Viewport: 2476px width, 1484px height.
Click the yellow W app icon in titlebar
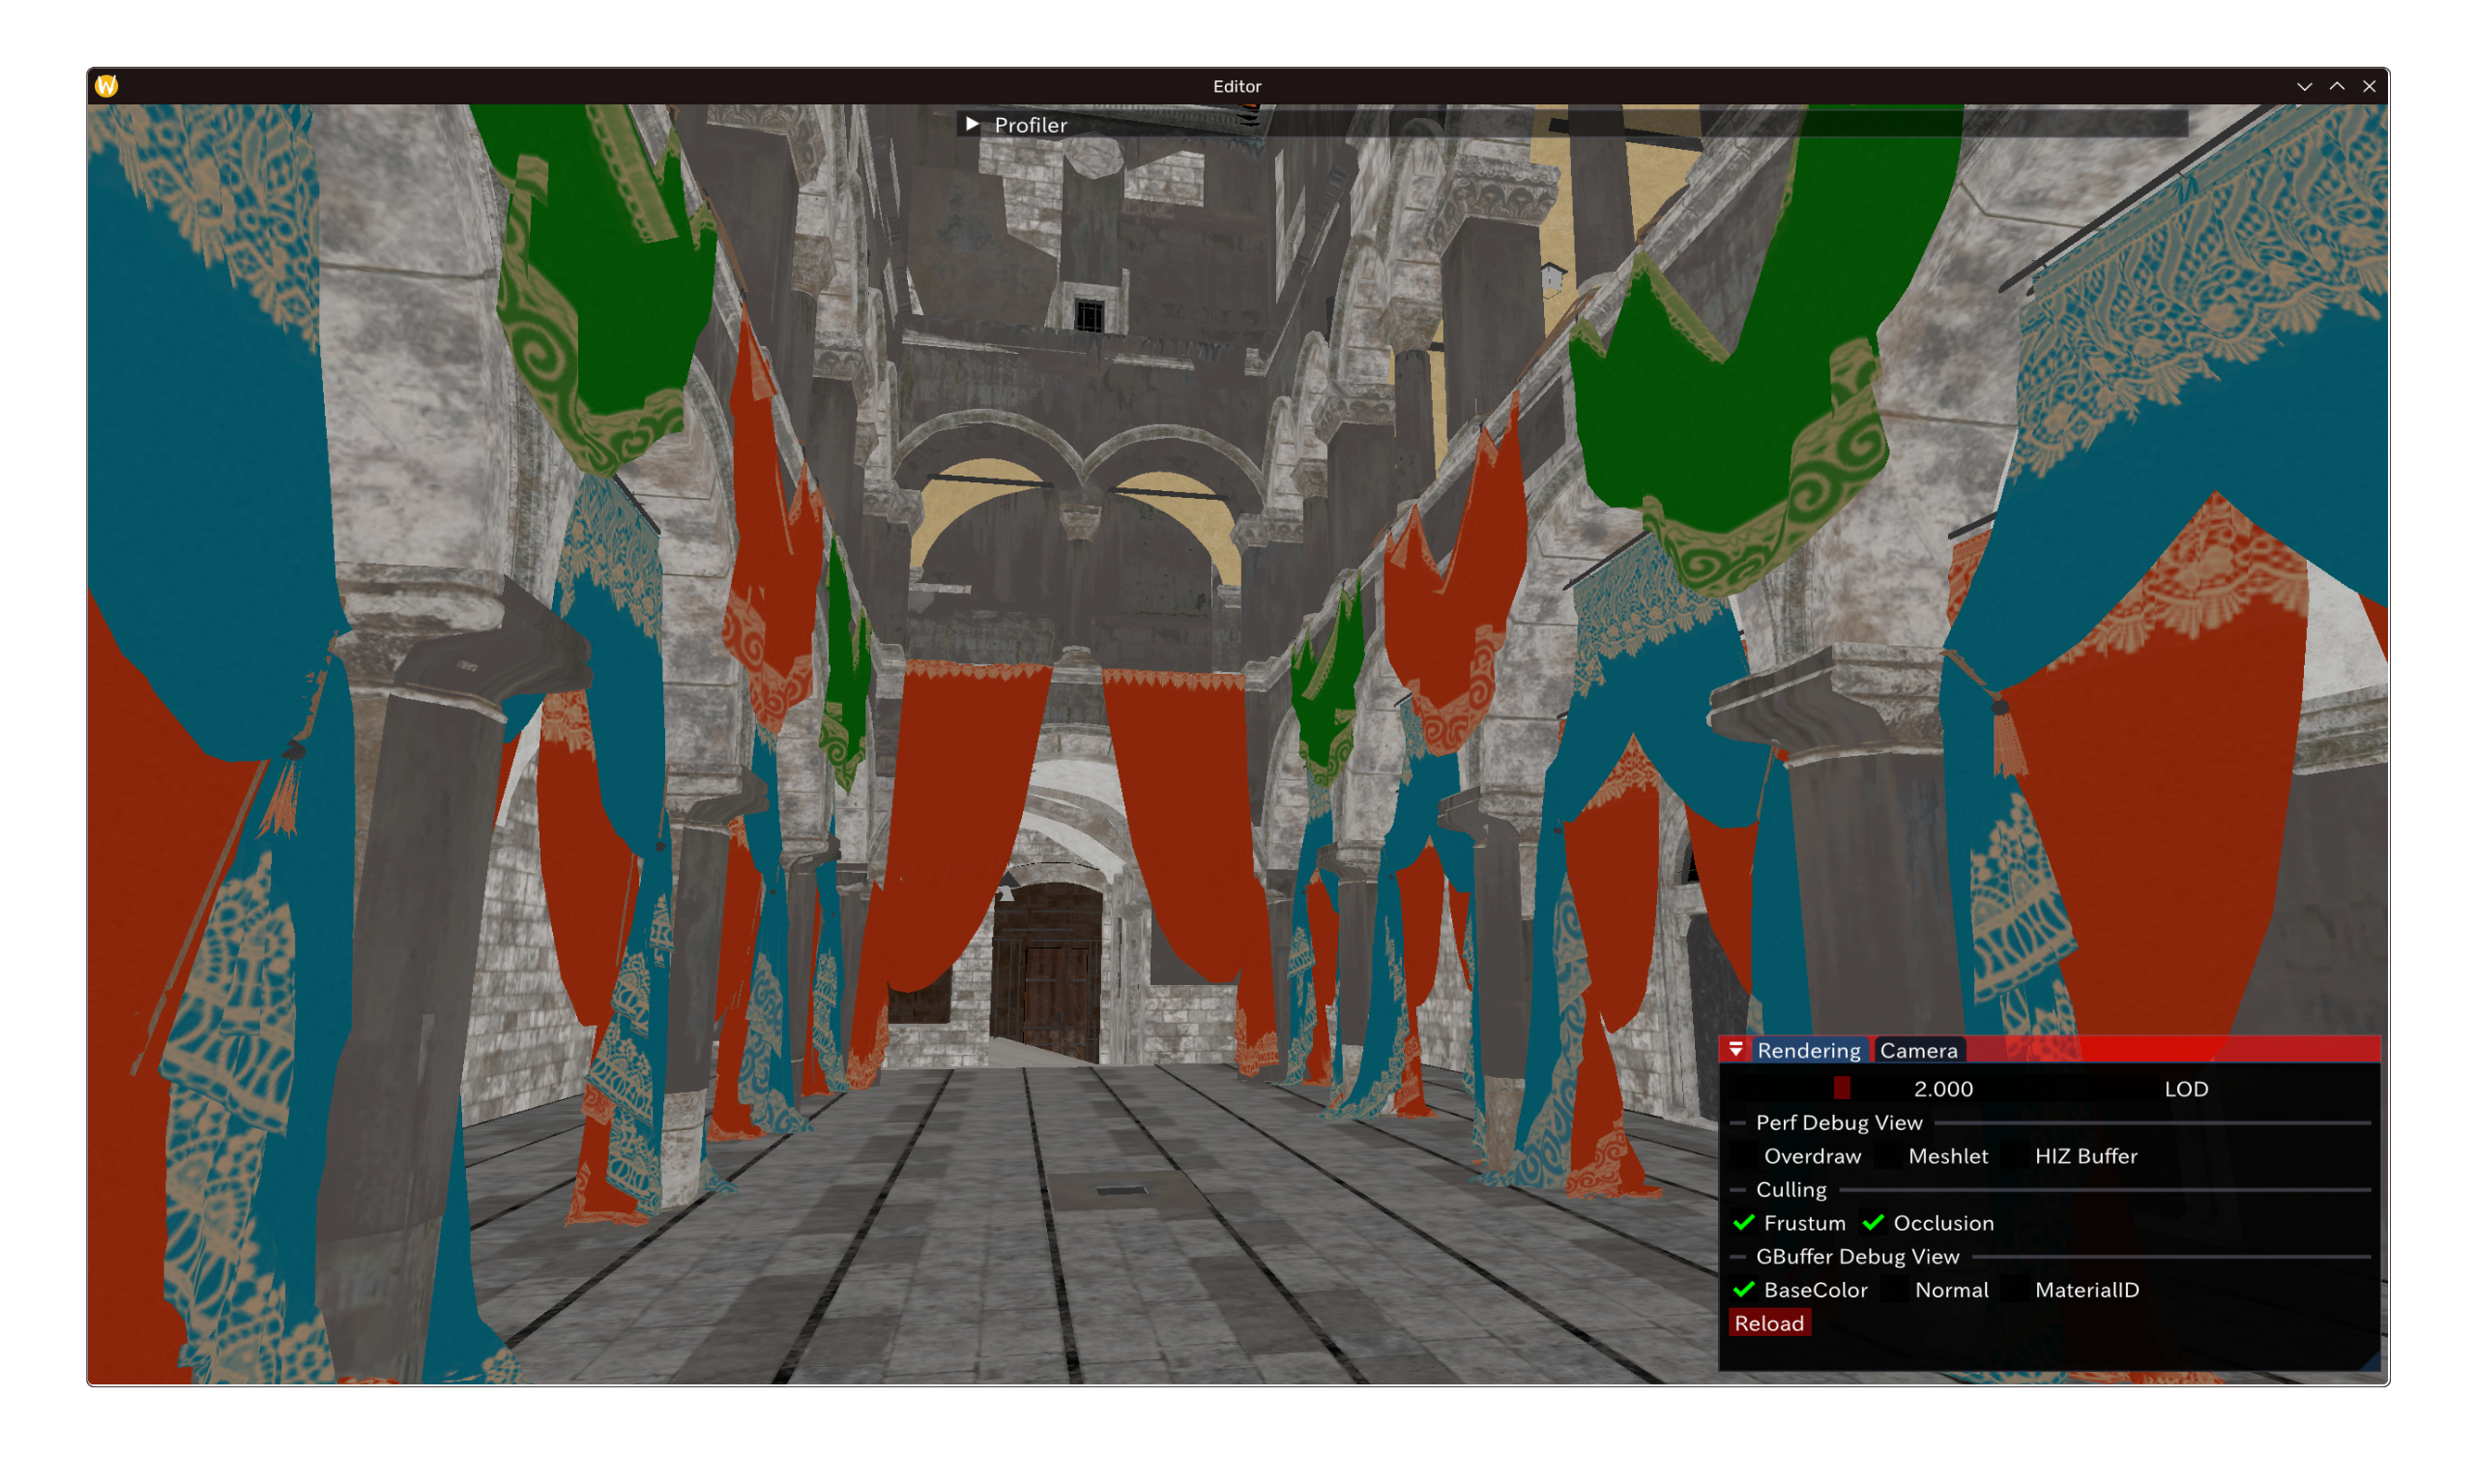click(106, 86)
